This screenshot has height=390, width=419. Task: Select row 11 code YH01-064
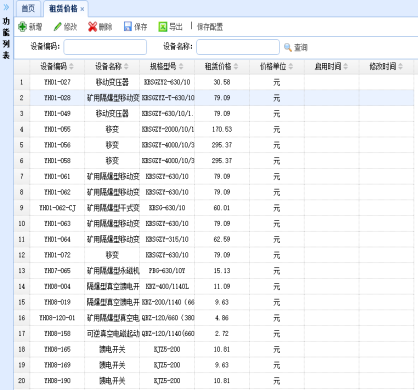[57, 239]
